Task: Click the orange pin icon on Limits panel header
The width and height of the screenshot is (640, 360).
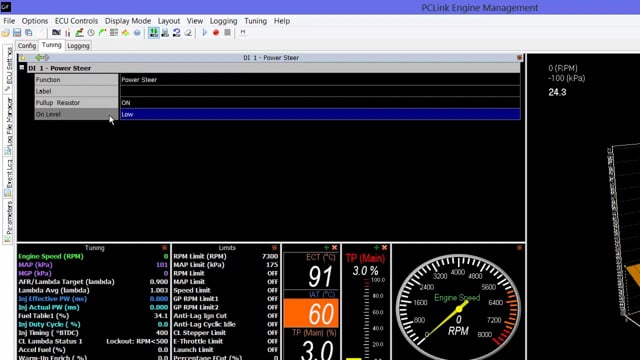Action: point(274,248)
